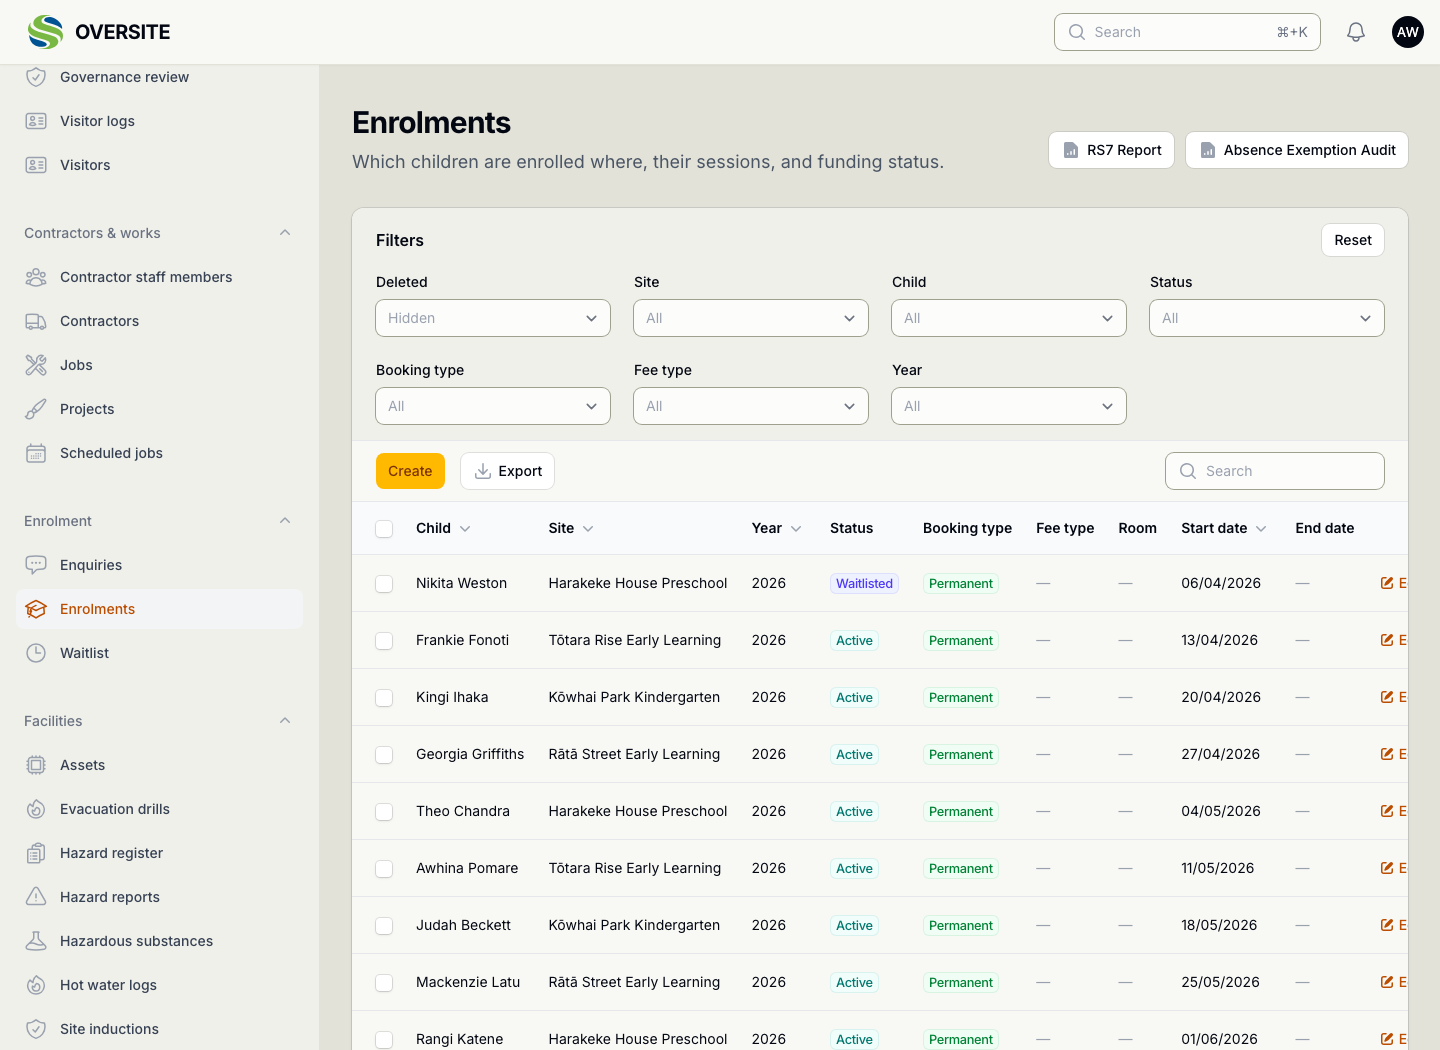Click edit icon for Frankie Fonoti row
Viewport: 1440px width, 1050px height.
pos(1387,640)
